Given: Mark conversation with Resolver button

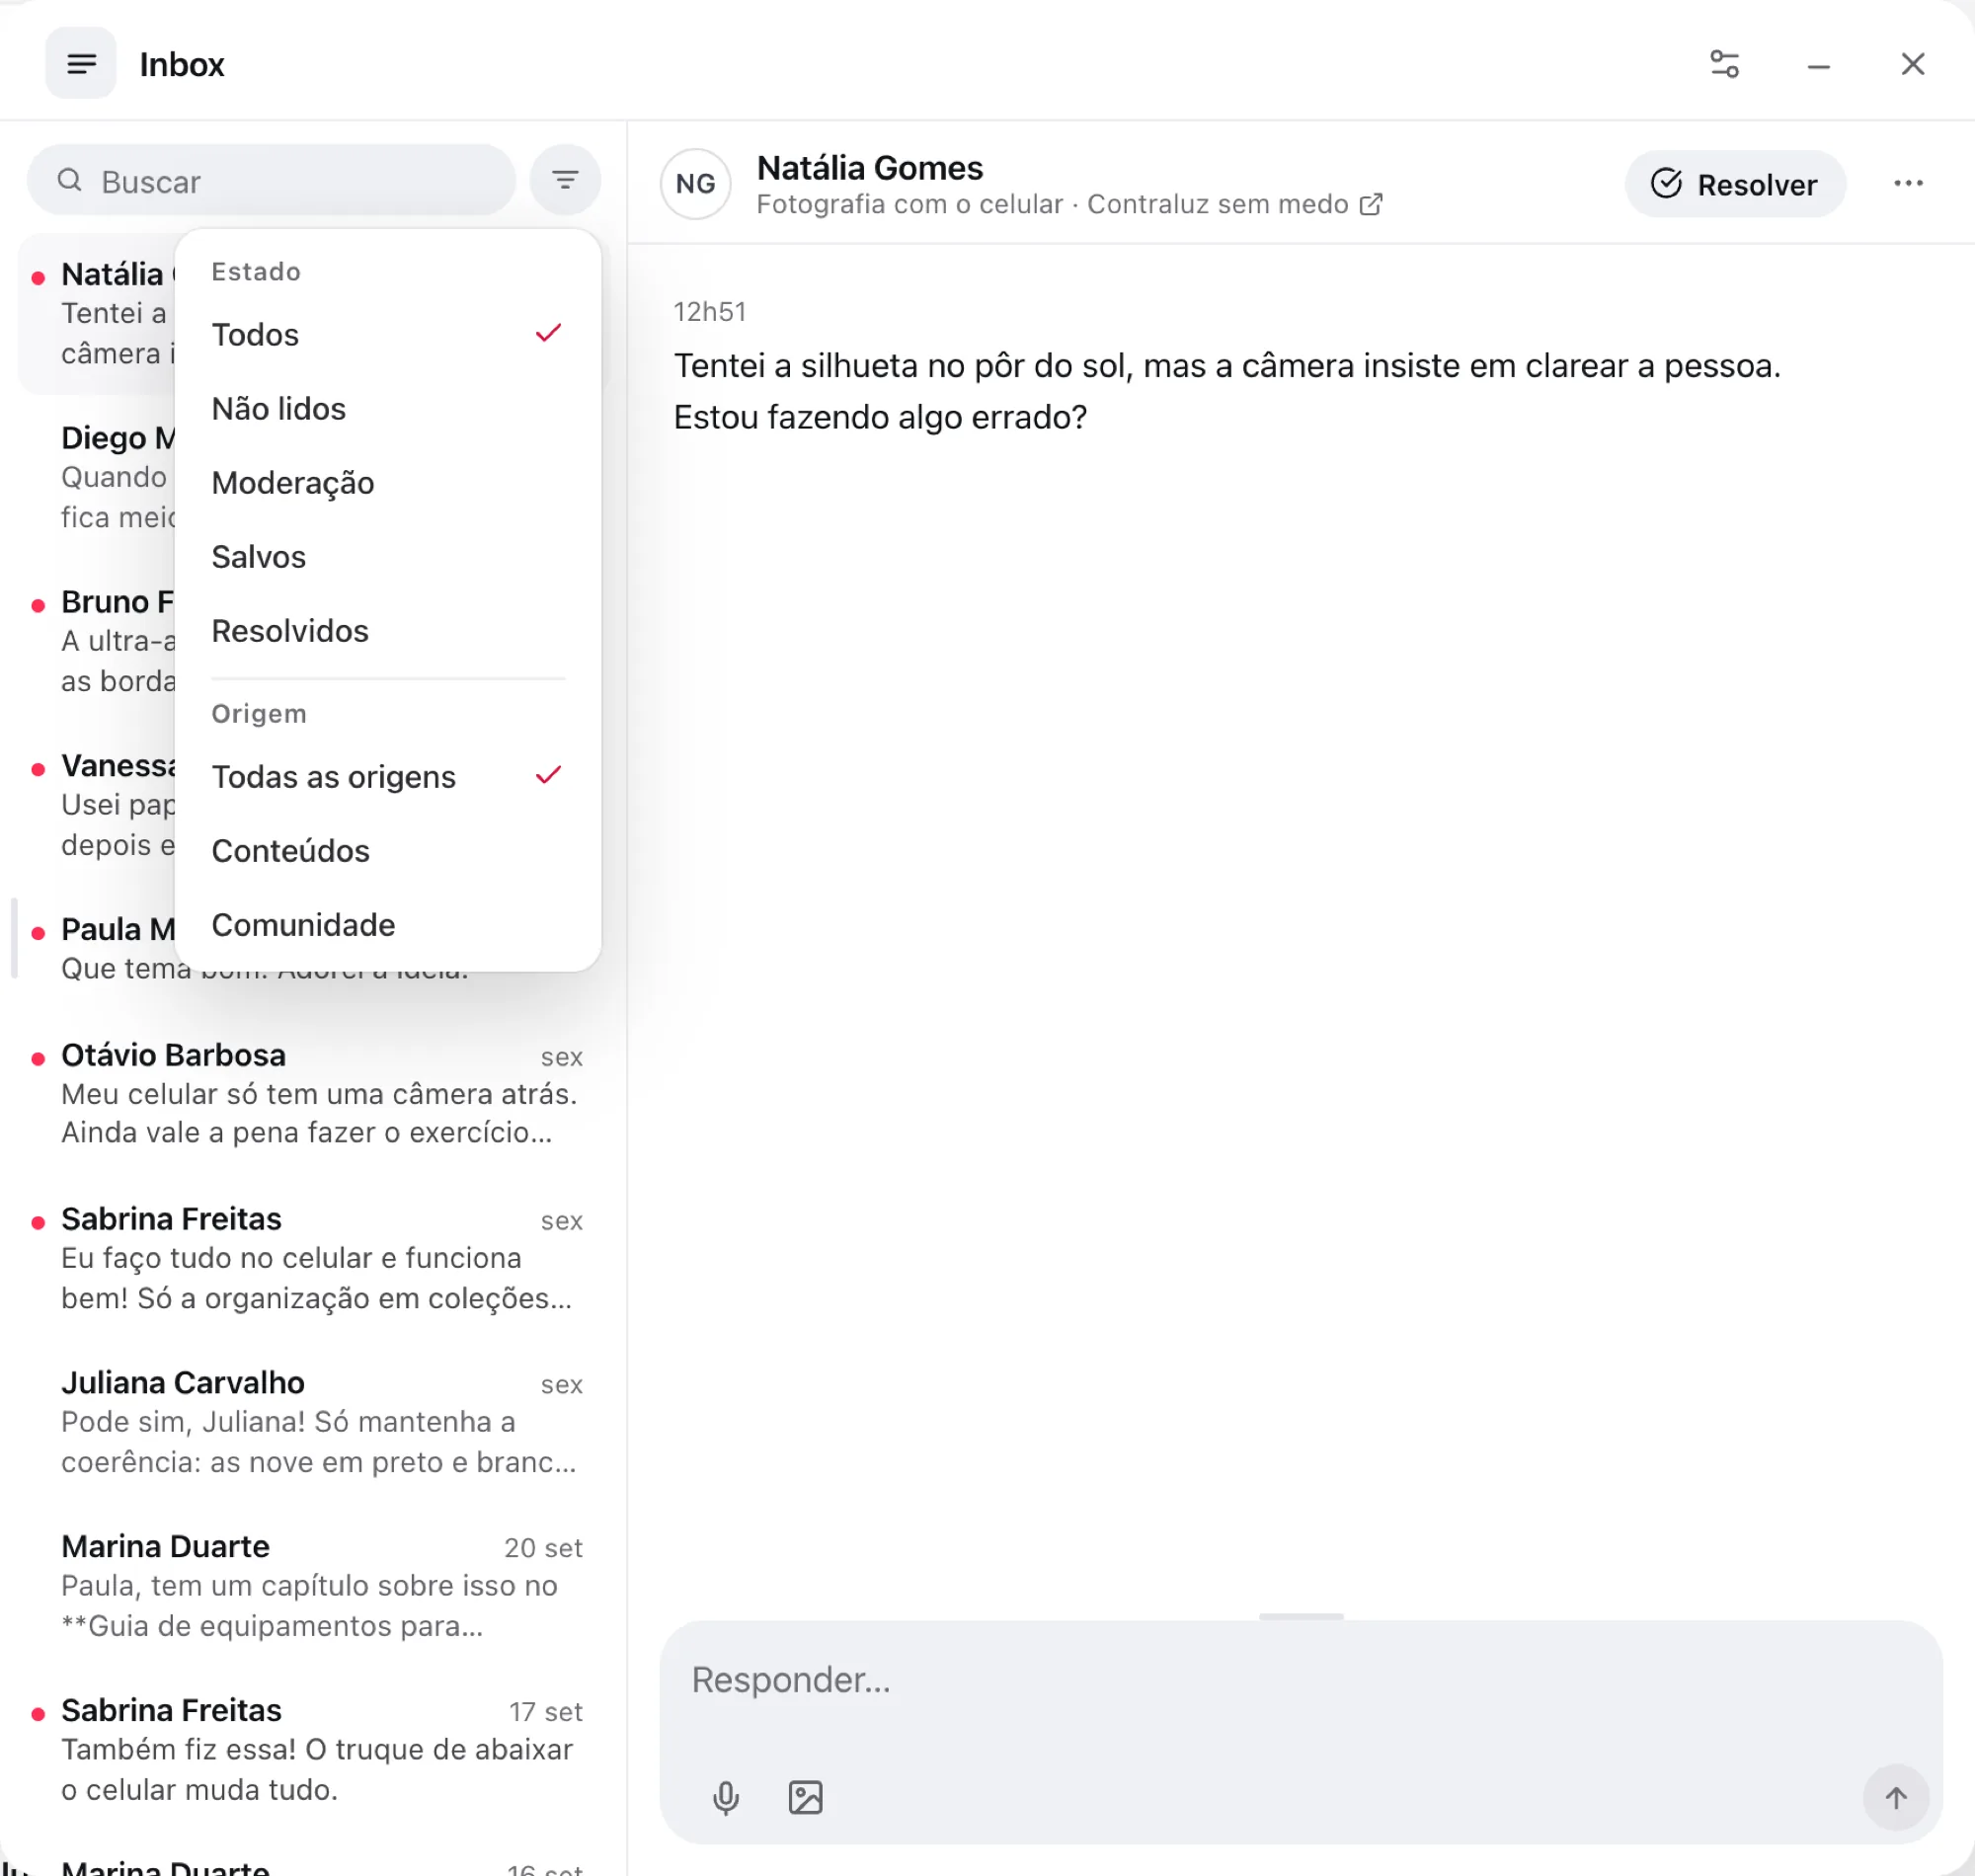Looking at the screenshot, I should pos(1734,184).
